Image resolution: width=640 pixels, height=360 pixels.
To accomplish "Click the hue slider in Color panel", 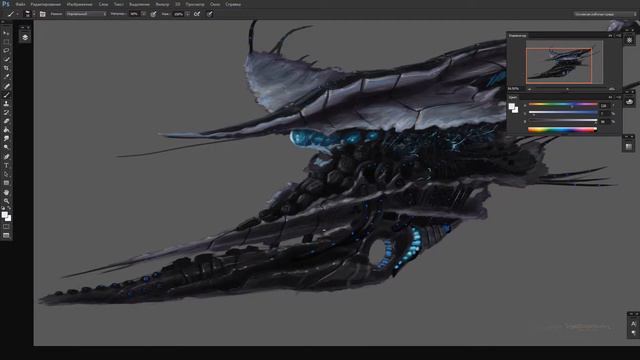I will [563, 104].
